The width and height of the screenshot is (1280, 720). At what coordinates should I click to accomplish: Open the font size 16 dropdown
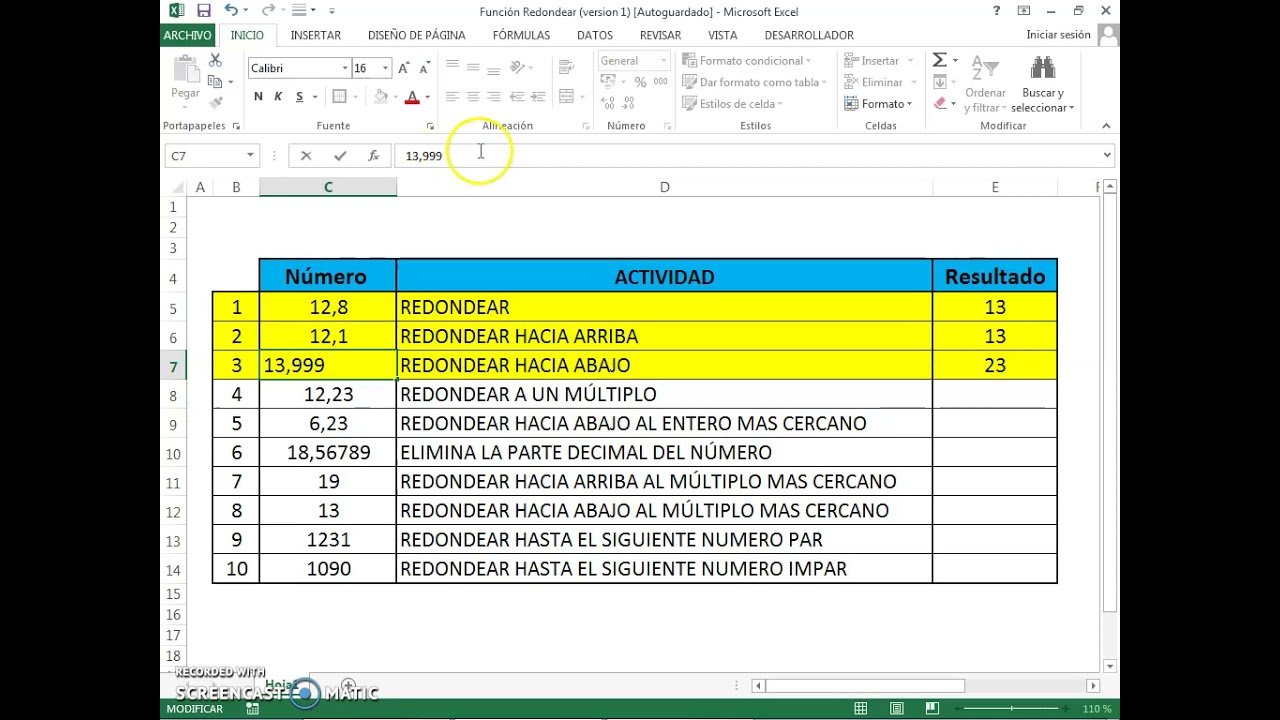[385, 68]
